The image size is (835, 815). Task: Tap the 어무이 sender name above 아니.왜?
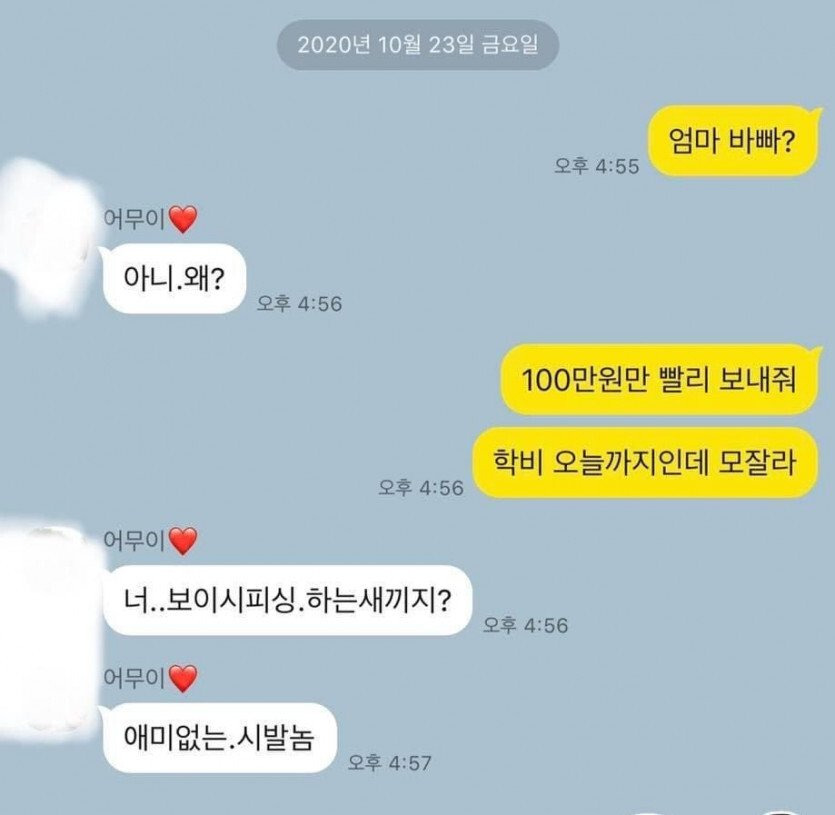click(x=135, y=218)
